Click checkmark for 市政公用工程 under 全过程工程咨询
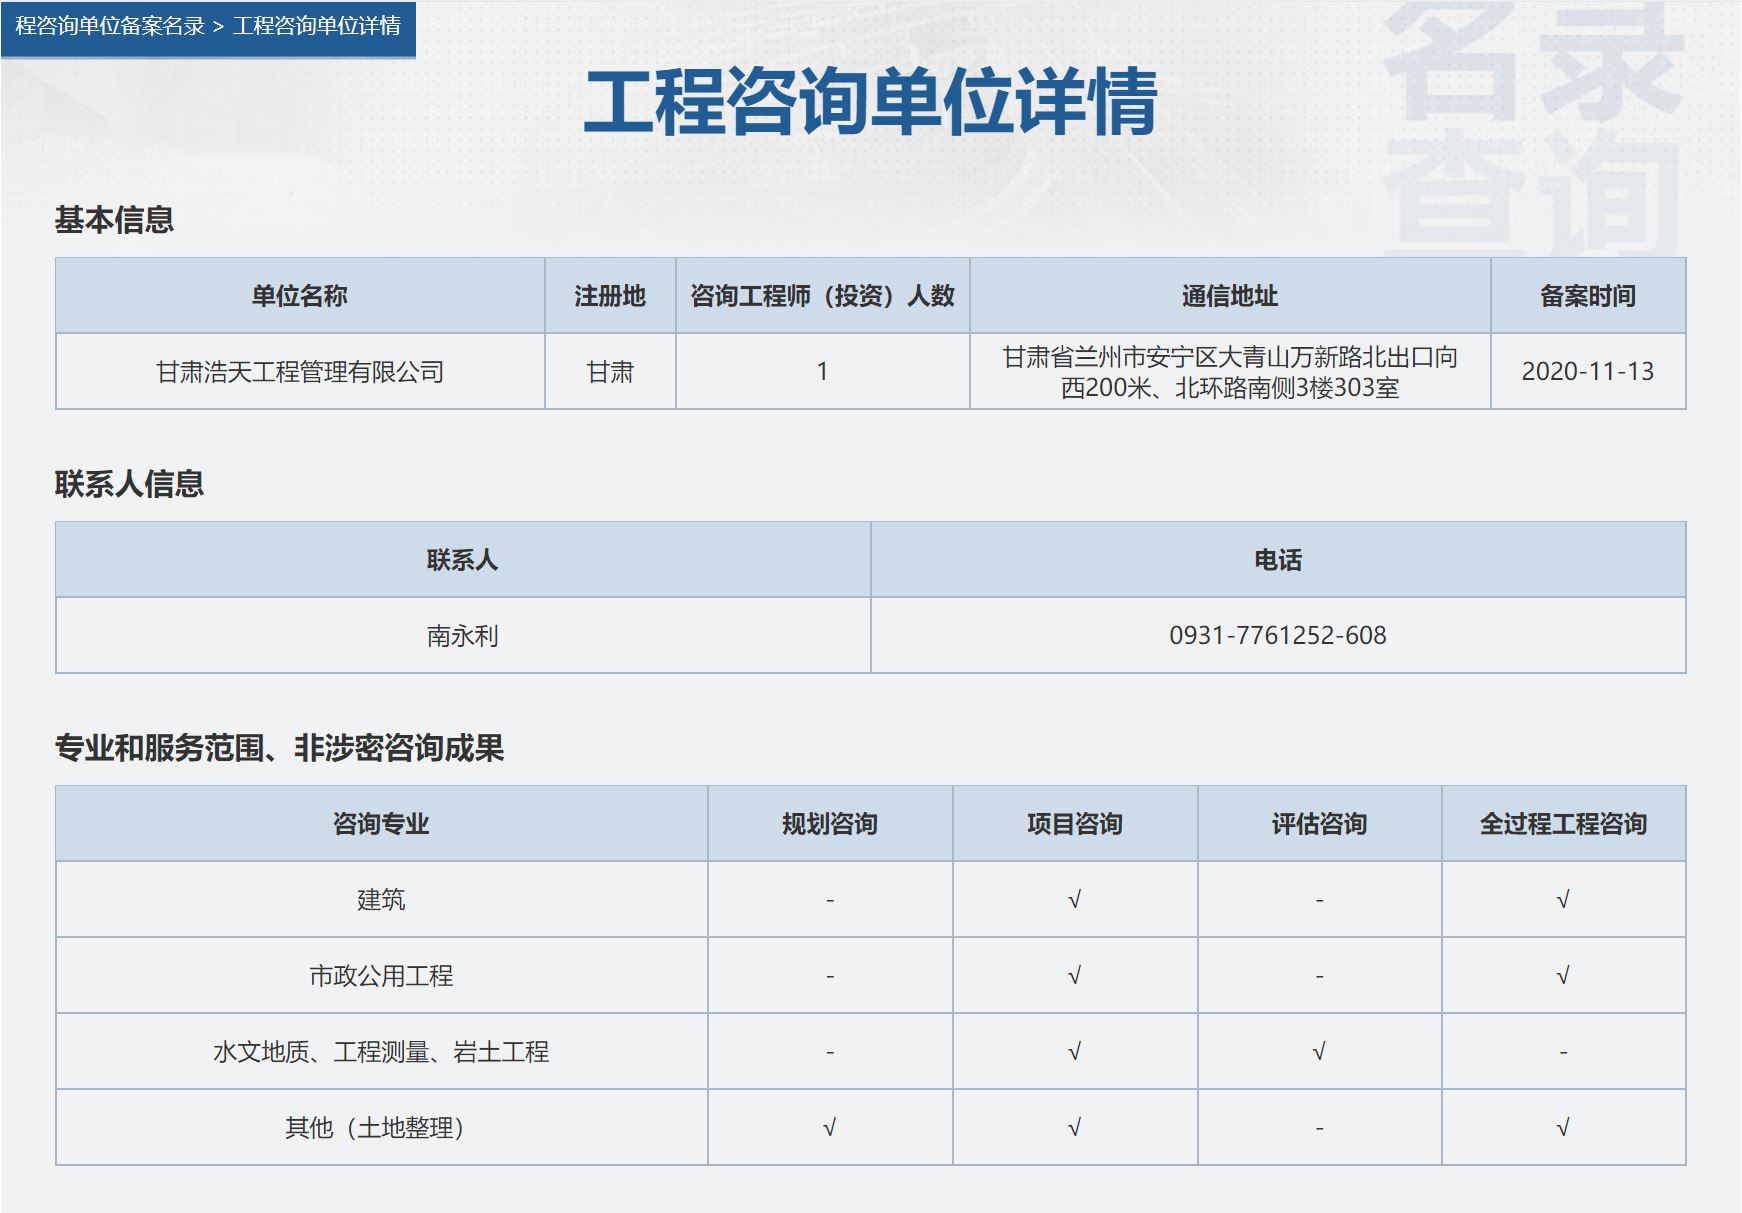This screenshot has height=1213, width=1742. click(x=1563, y=976)
